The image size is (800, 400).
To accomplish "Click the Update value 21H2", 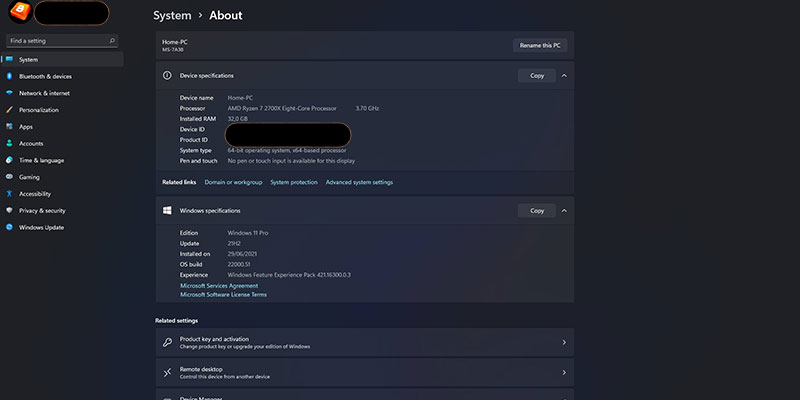I will [x=234, y=243].
